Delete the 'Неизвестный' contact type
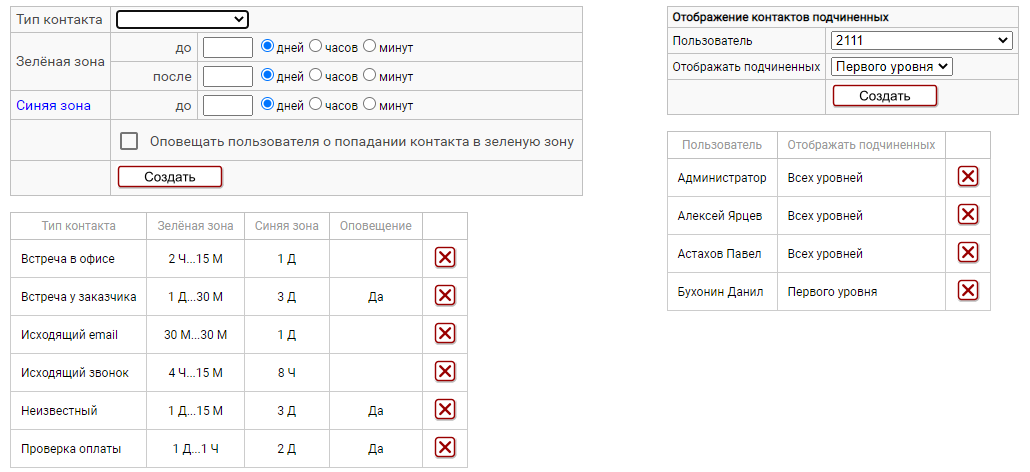The height and width of the screenshot is (472, 1030). click(x=445, y=410)
